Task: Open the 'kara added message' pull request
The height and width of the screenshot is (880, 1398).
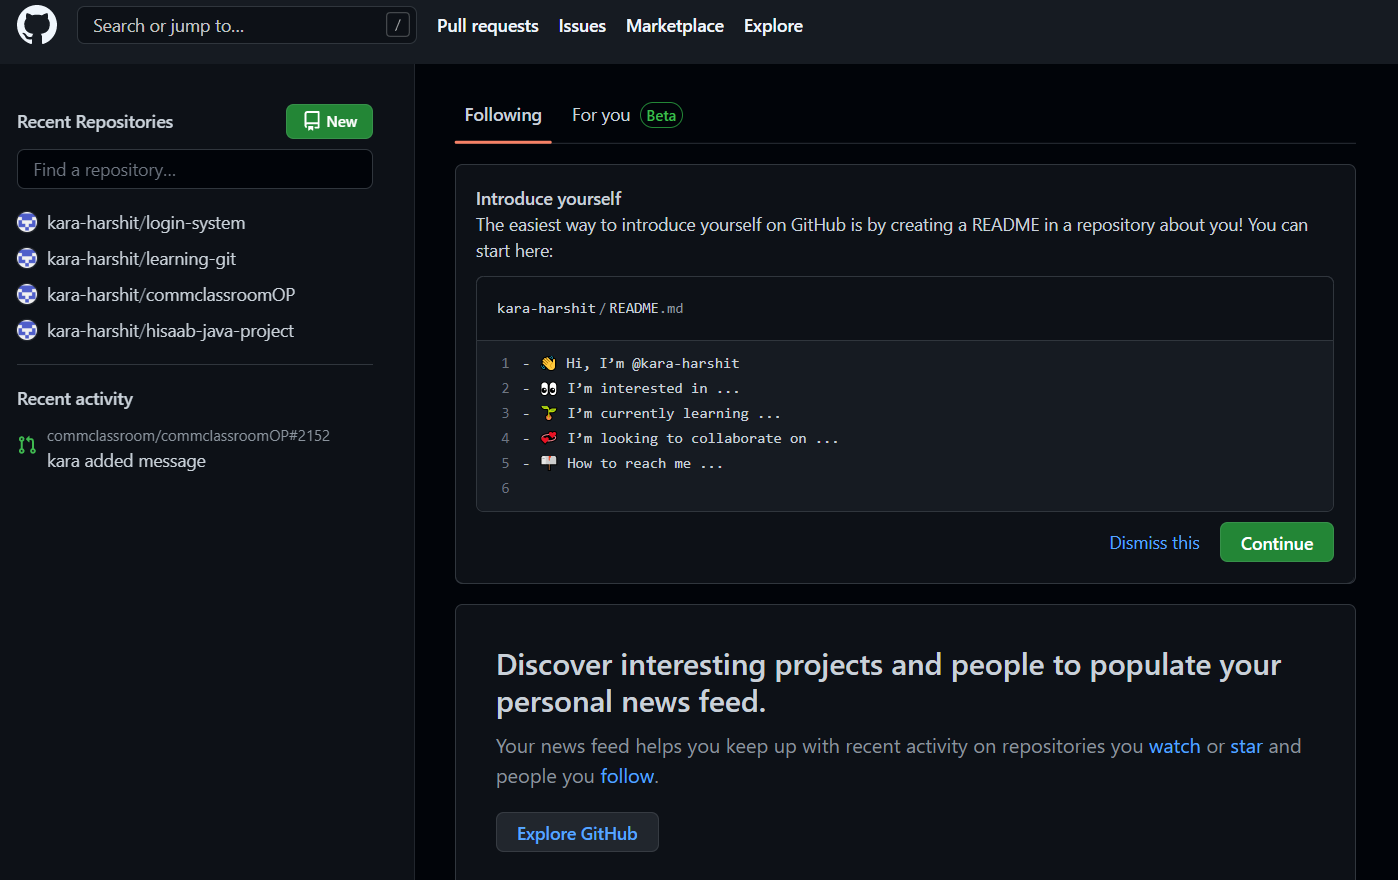Action: (x=126, y=460)
